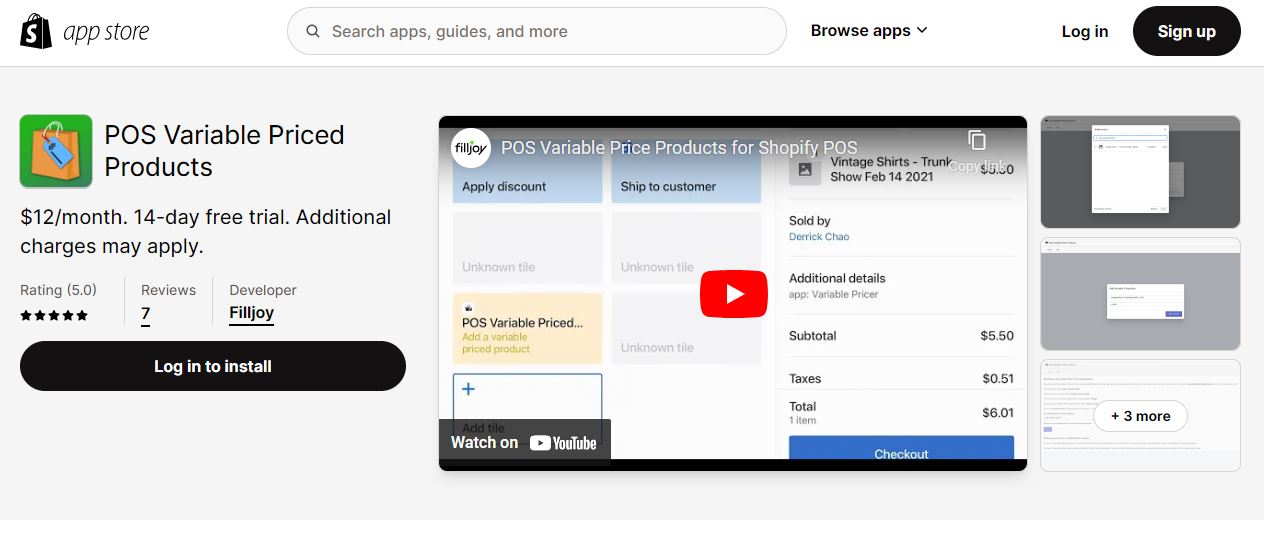Open the Filljoy developer link
The image size is (1264, 537).
pos(252,313)
